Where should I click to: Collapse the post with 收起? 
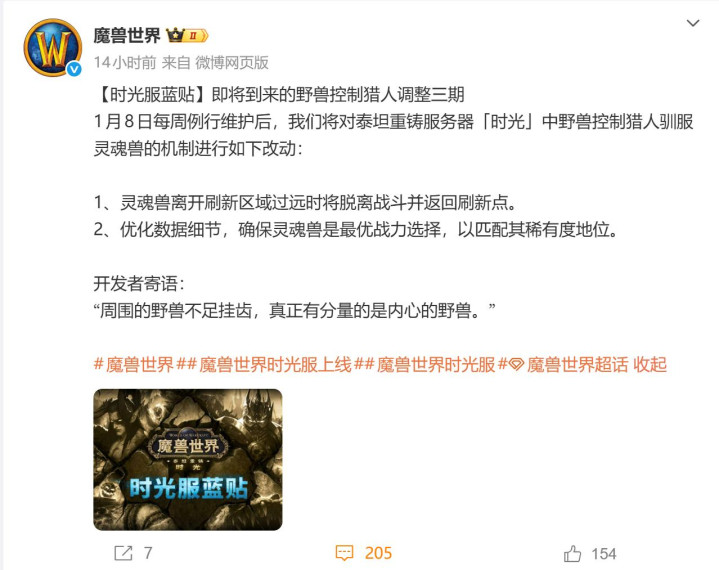pyautogui.click(x=650, y=365)
